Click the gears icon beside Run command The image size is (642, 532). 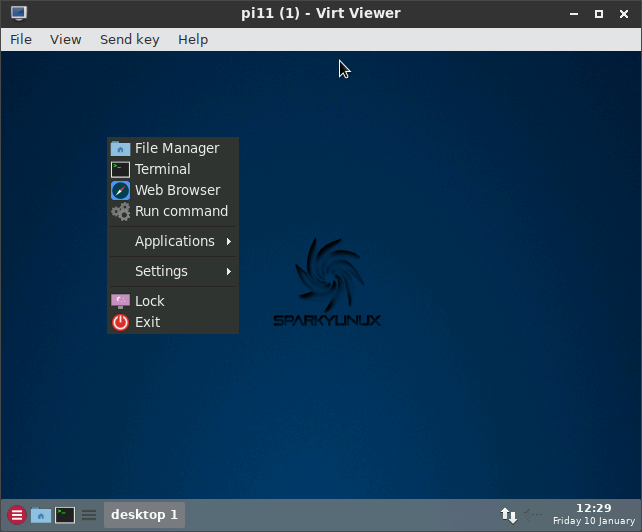(x=120, y=212)
